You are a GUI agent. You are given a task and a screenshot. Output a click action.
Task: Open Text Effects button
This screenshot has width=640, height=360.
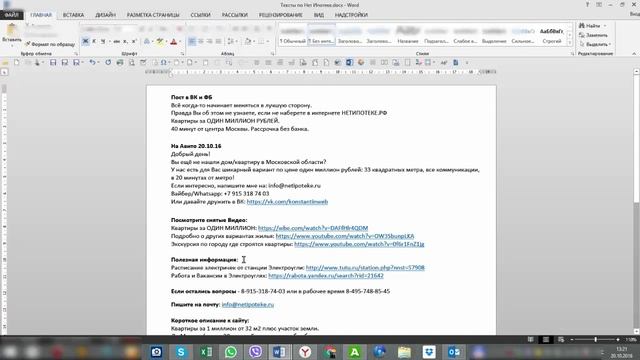[x=147, y=41]
